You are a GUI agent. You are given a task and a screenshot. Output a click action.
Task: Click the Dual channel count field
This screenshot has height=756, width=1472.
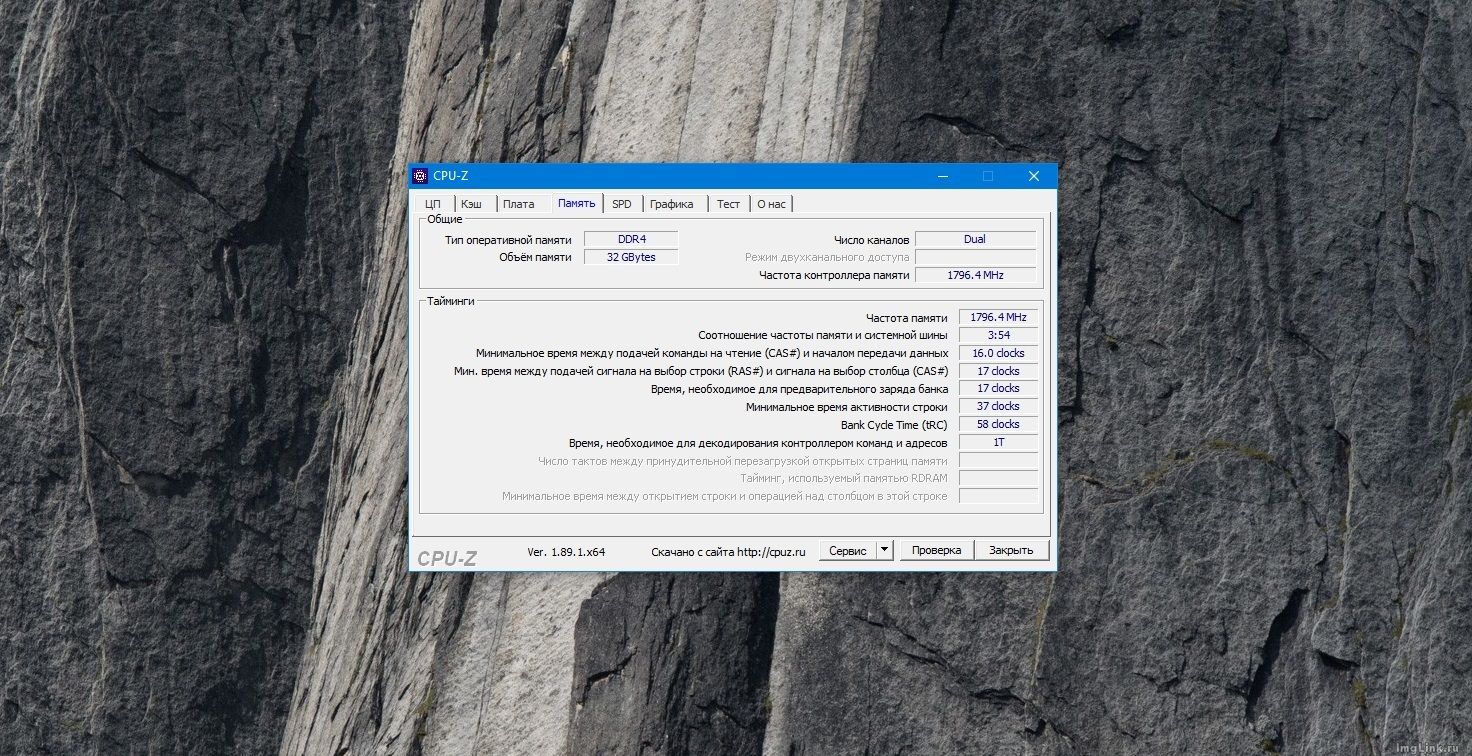(975, 239)
